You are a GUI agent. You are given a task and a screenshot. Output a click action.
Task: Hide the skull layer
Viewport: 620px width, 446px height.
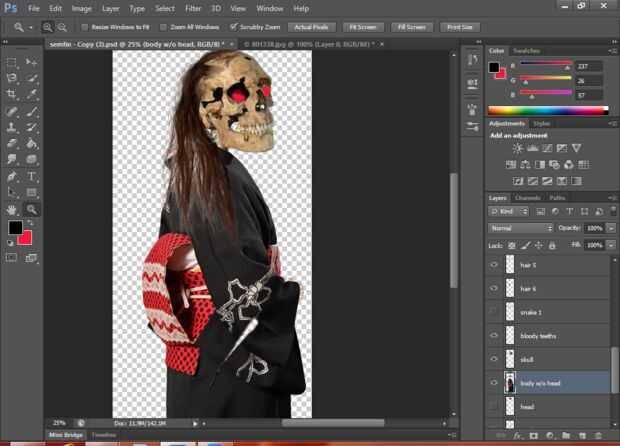click(x=494, y=359)
